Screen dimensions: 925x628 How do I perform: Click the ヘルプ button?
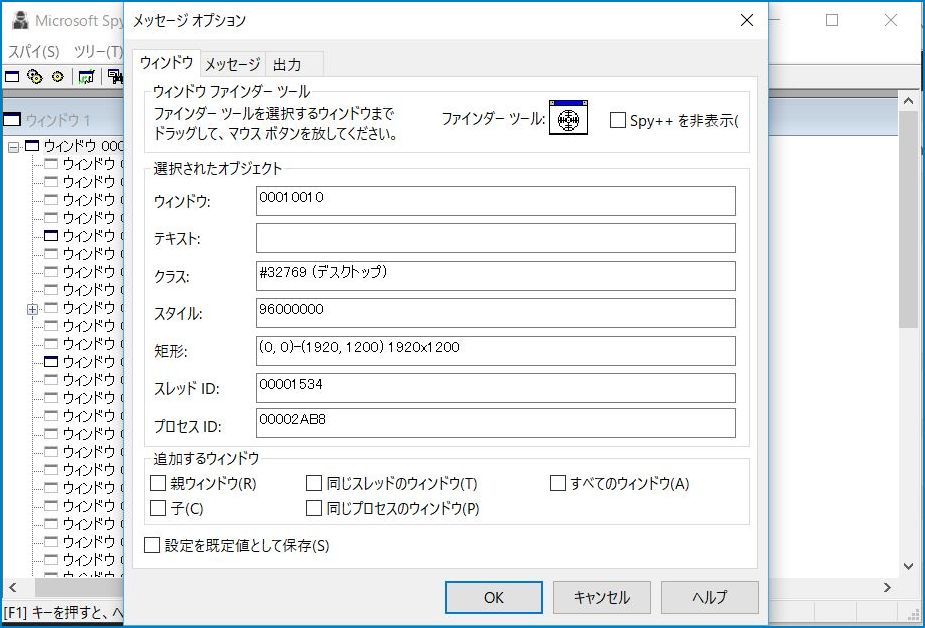pyautogui.click(x=710, y=597)
